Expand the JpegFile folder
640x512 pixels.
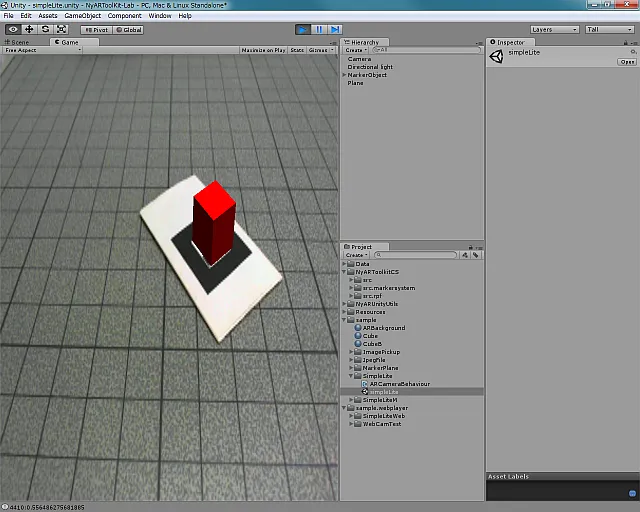(351, 360)
